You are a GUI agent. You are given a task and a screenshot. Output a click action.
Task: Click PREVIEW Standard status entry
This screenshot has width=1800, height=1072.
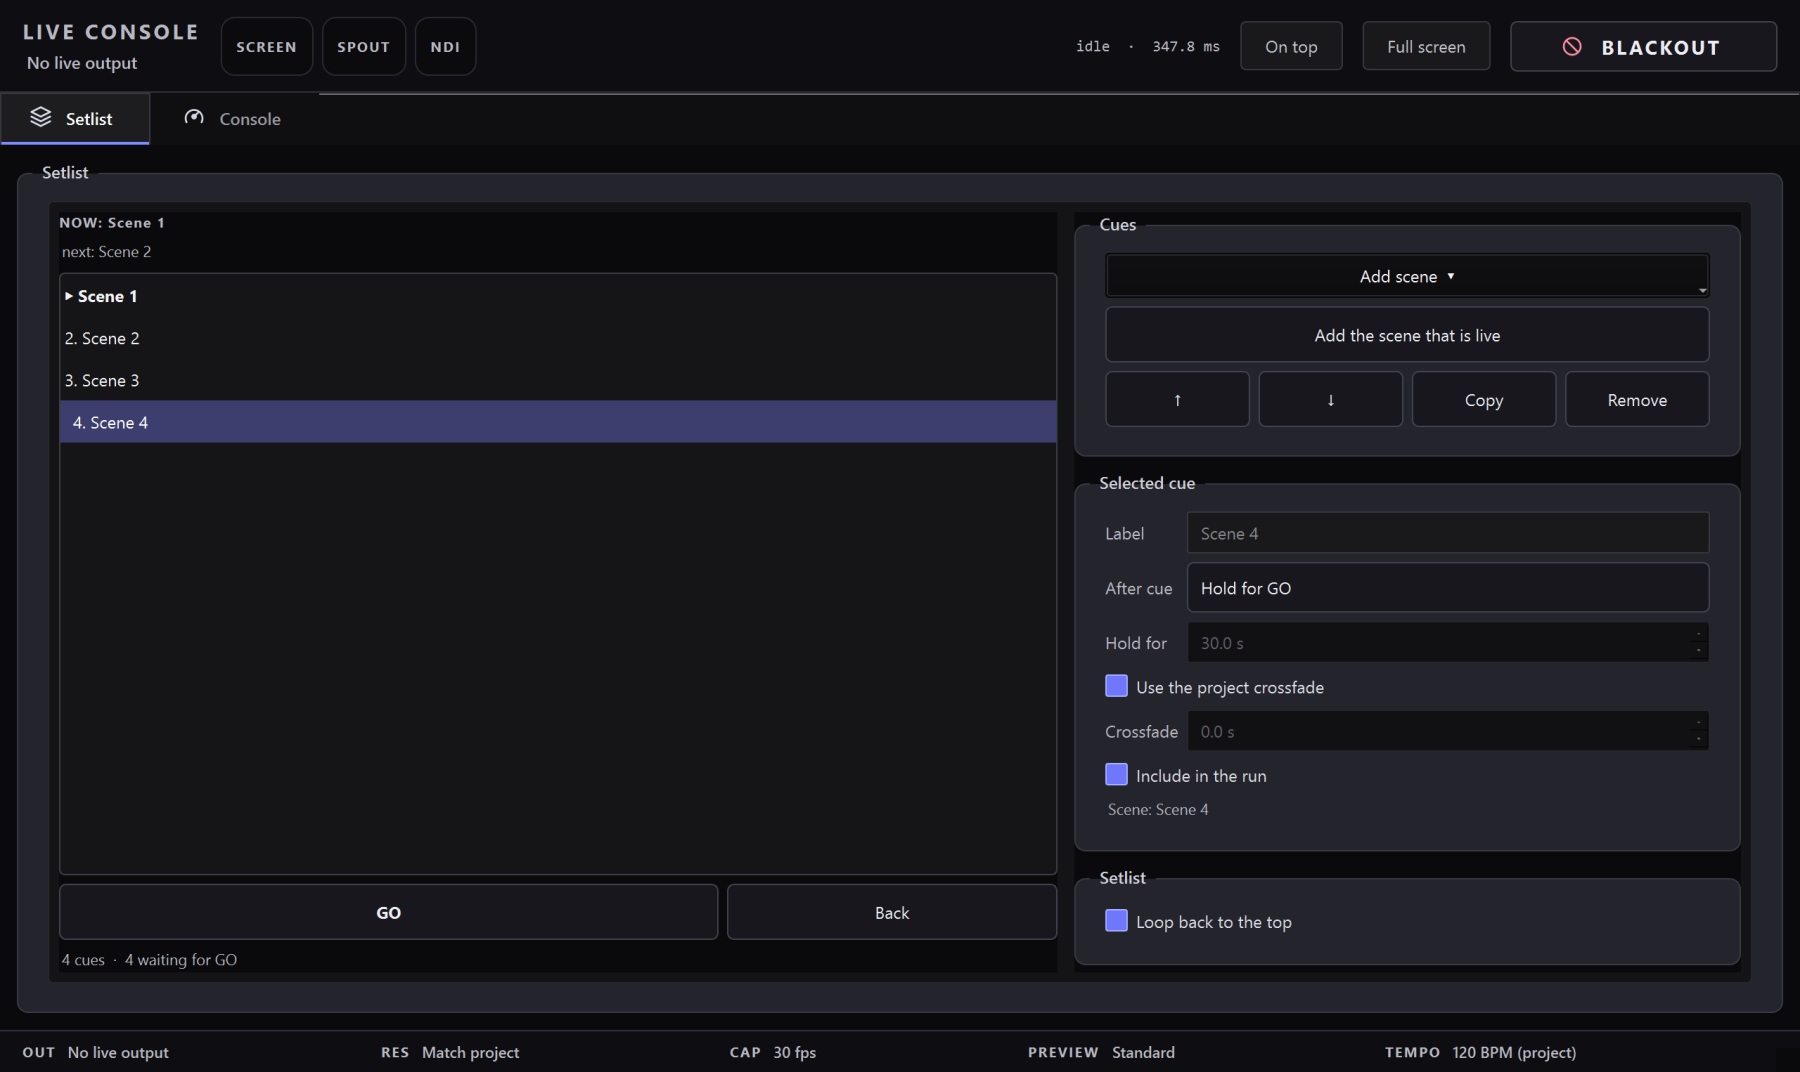click(x=1101, y=1052)
